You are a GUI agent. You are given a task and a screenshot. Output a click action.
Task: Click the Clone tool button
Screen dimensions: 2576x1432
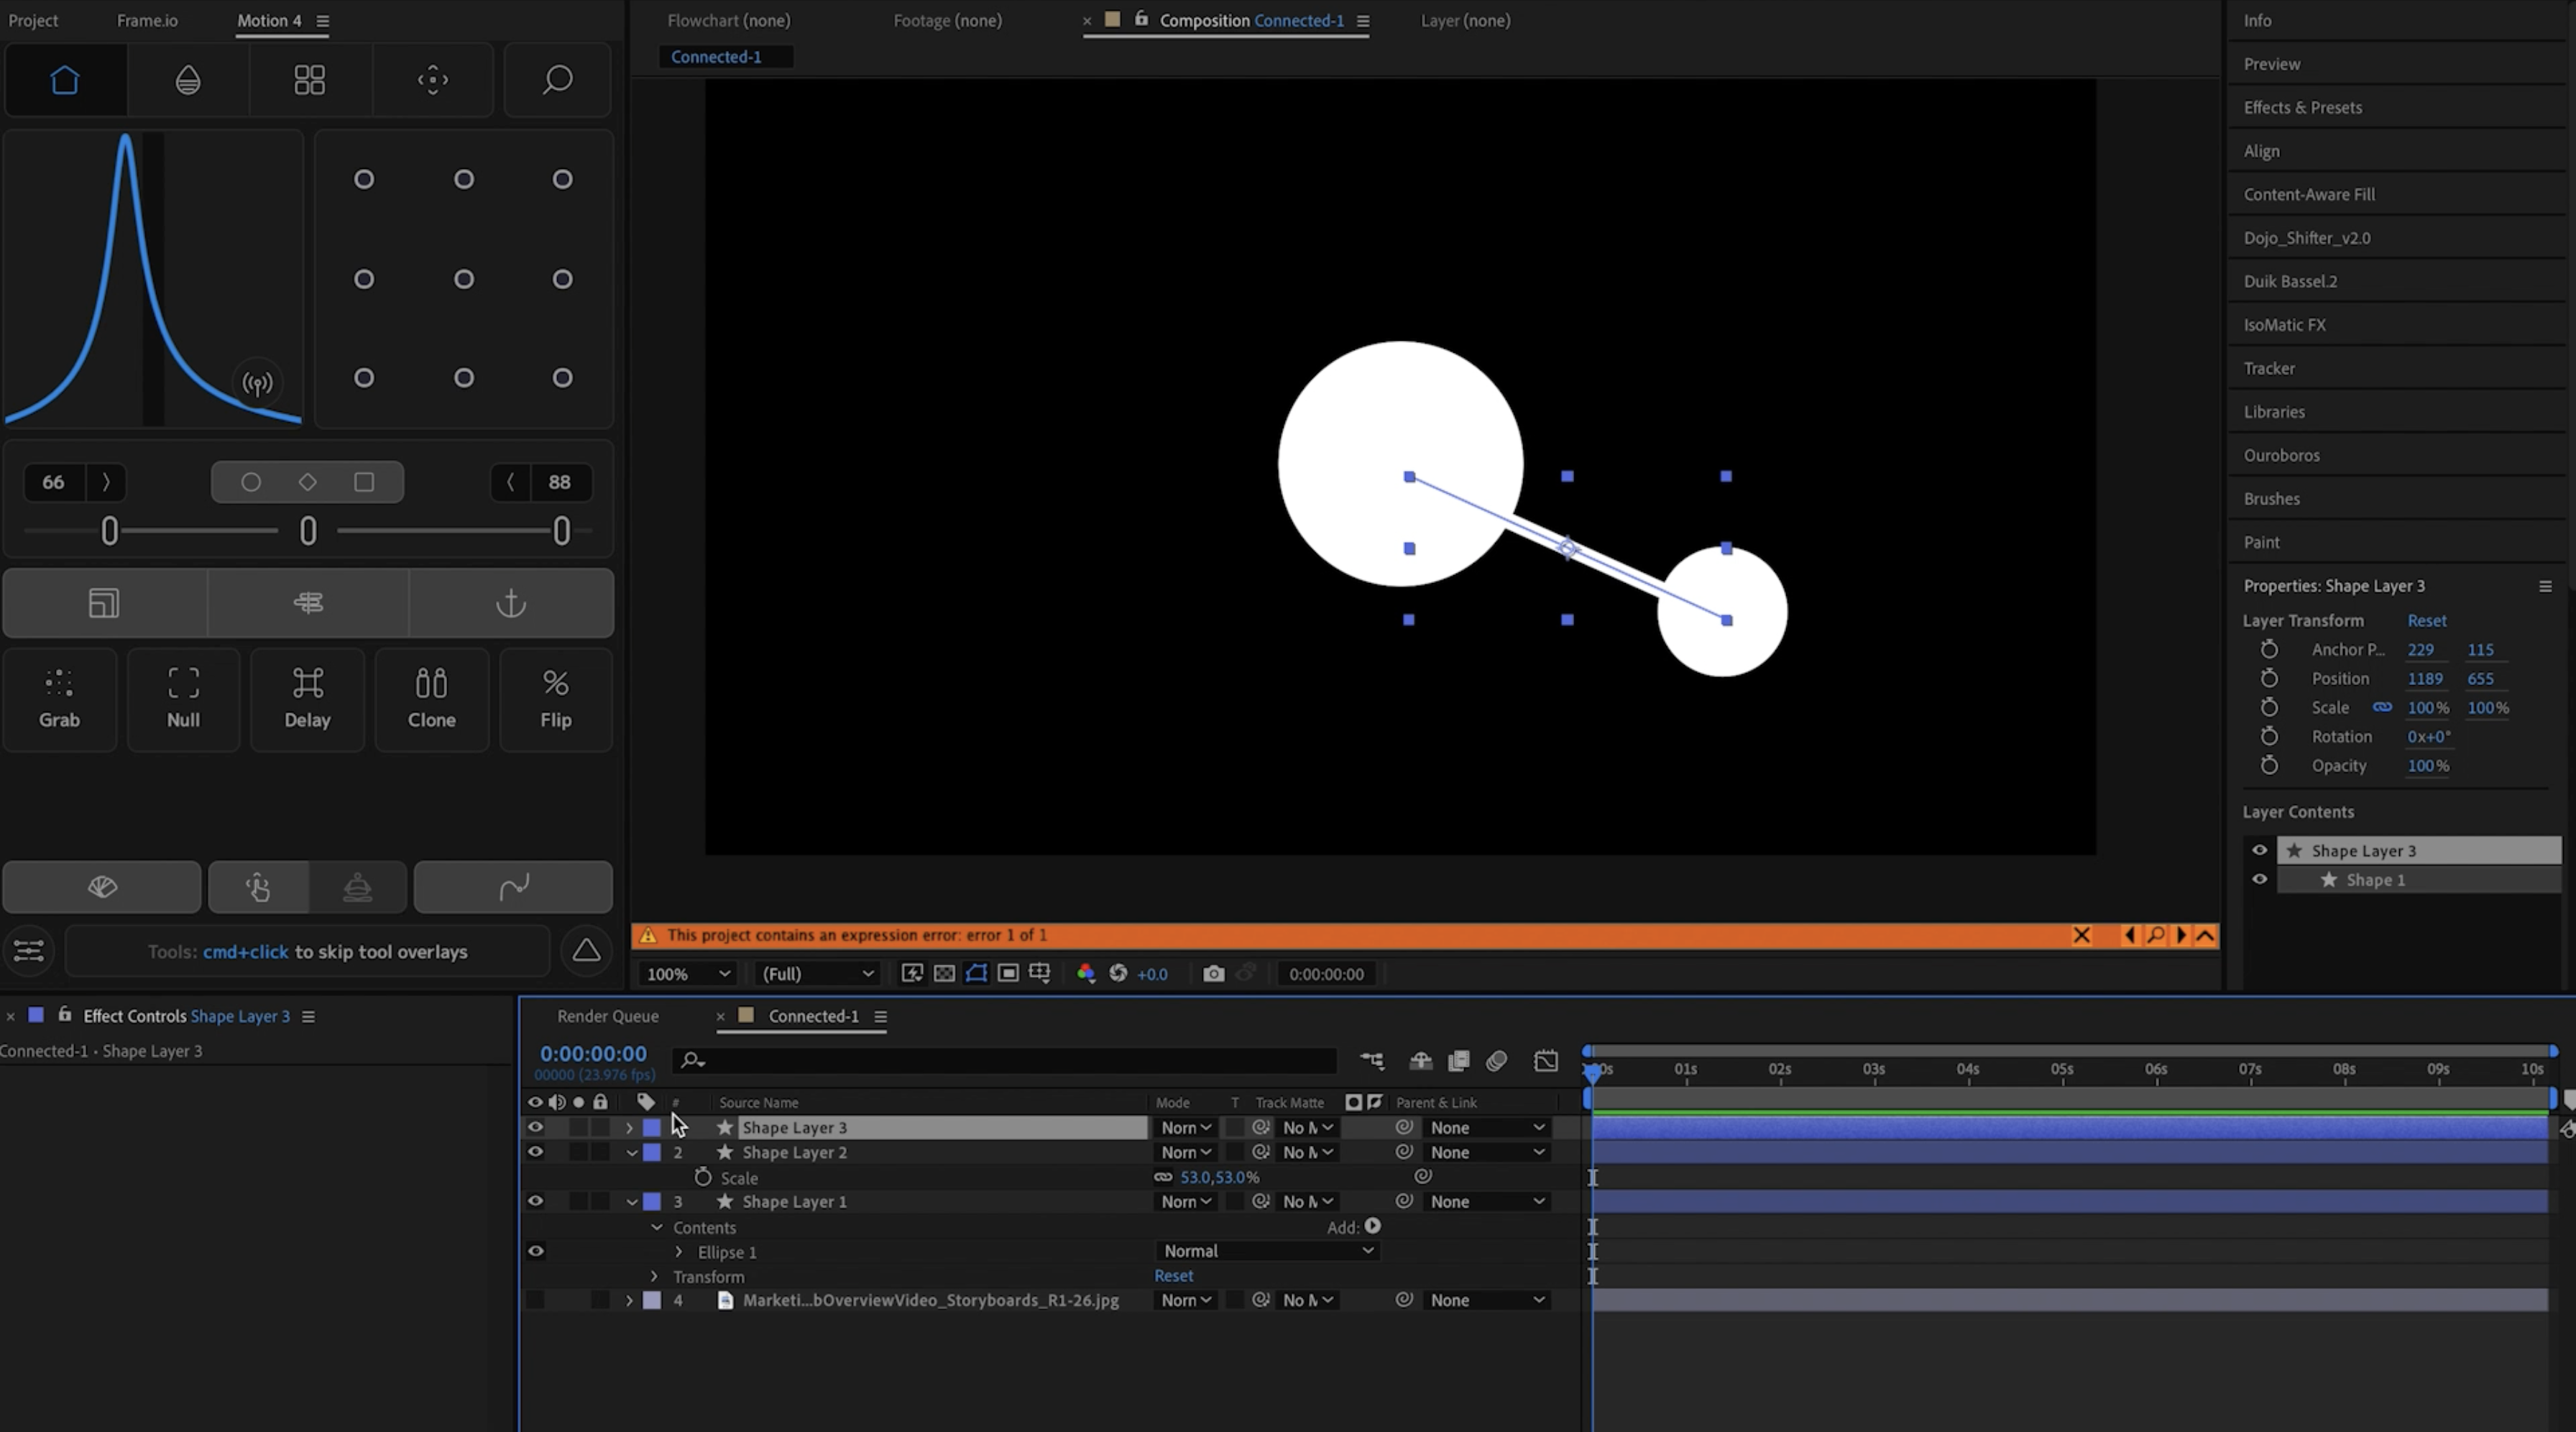click(431, 699)
